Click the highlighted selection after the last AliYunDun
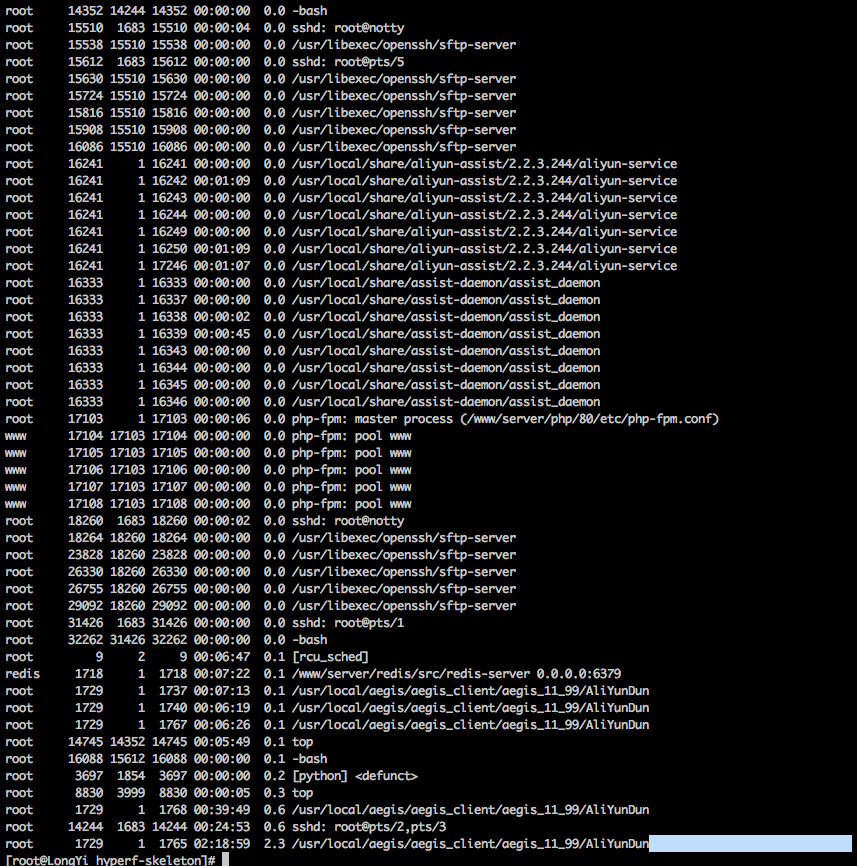Screen dimensions: 857x866 tap(750, 843)
